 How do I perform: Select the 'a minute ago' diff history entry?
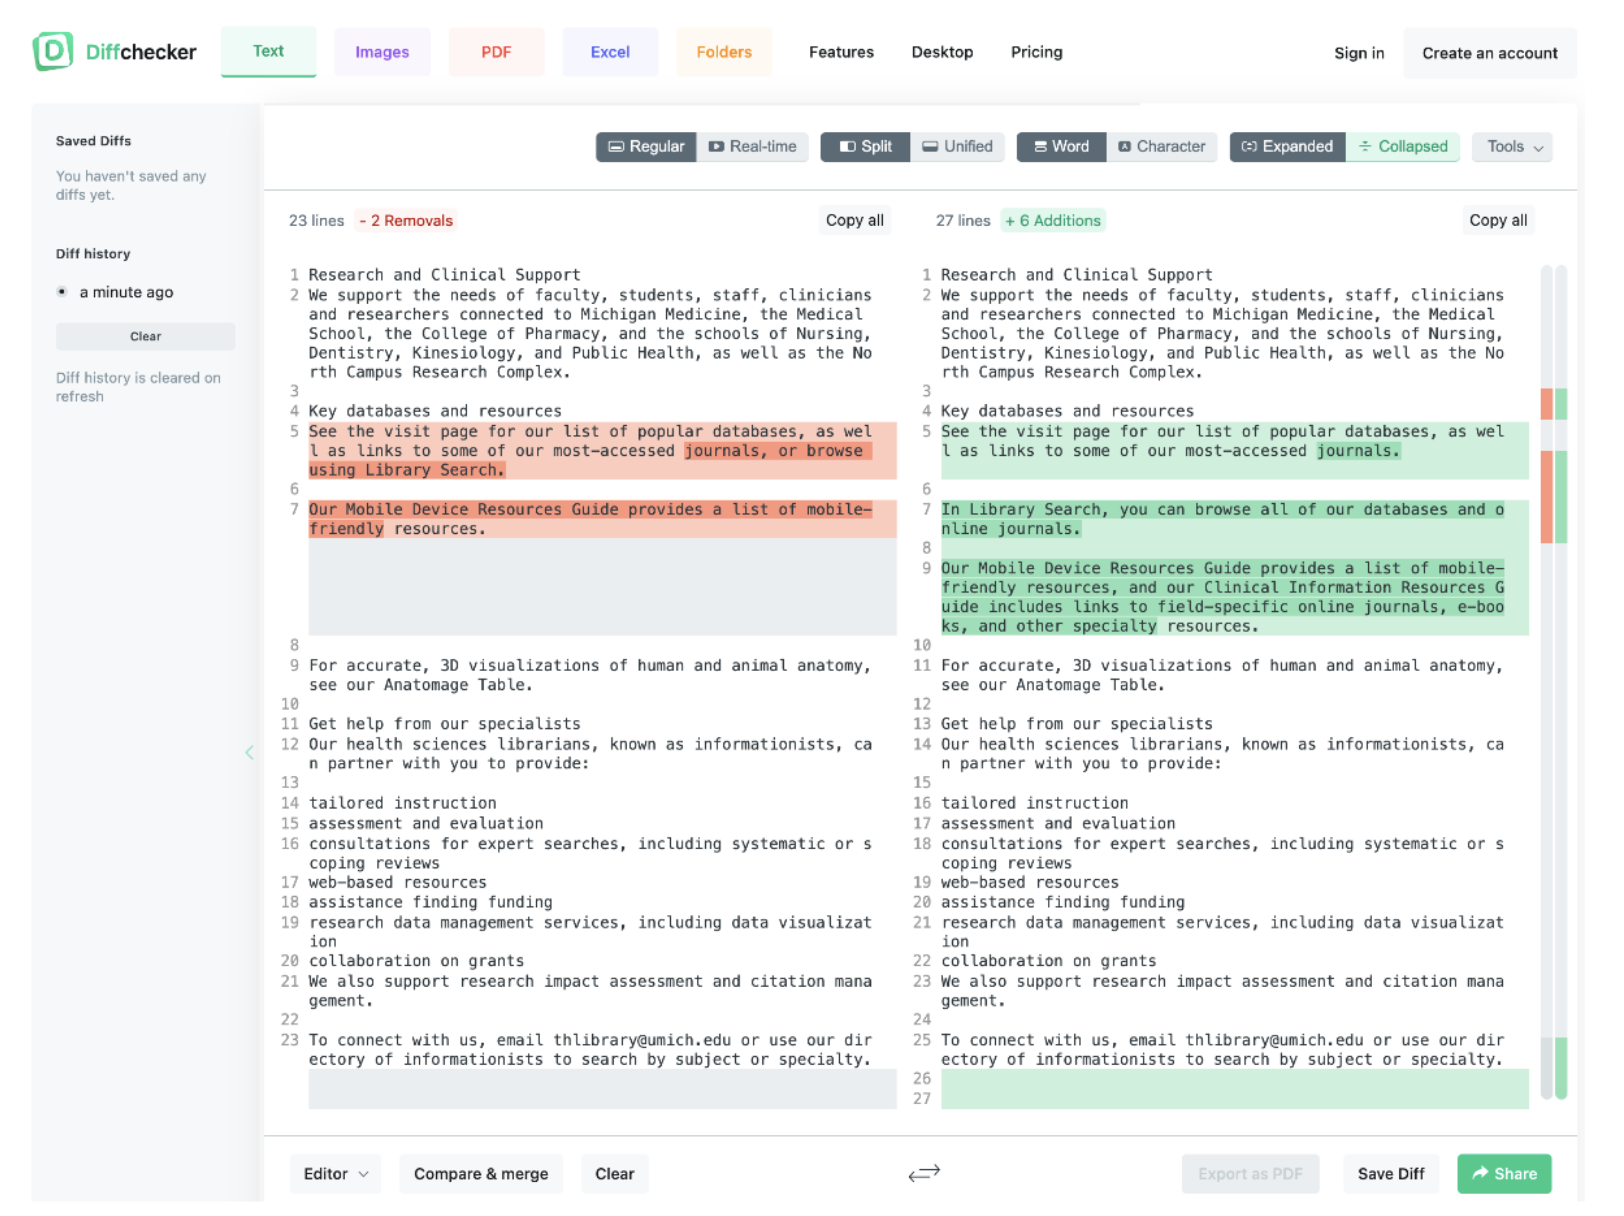tap(126, 292)
